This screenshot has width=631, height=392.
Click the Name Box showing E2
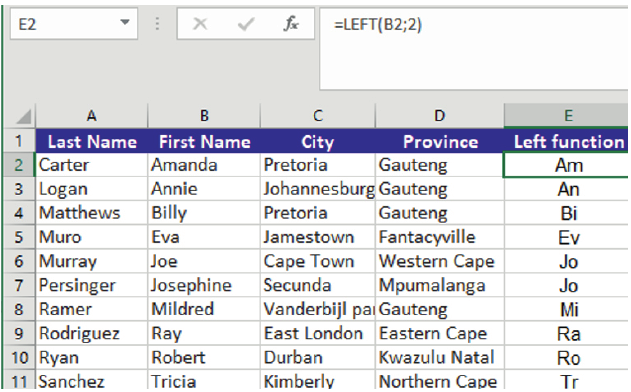coord(74,24)
